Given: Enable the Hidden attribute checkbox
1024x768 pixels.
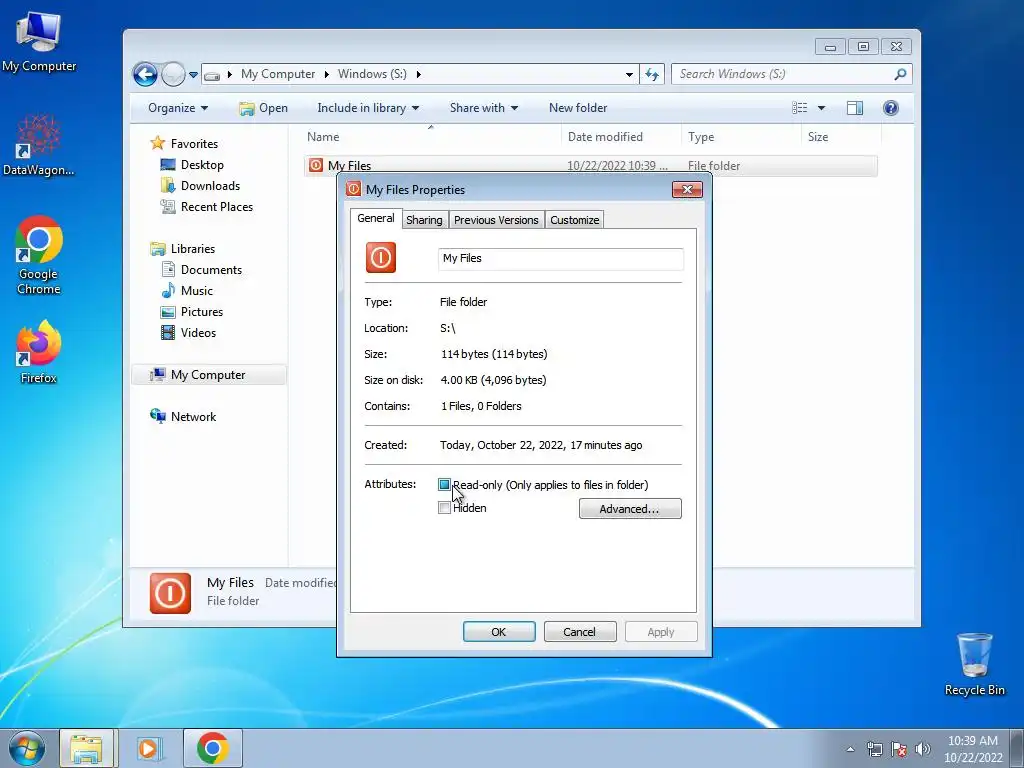Looking at the screenshot, I should pyautogui.click(x=444, y=508).
